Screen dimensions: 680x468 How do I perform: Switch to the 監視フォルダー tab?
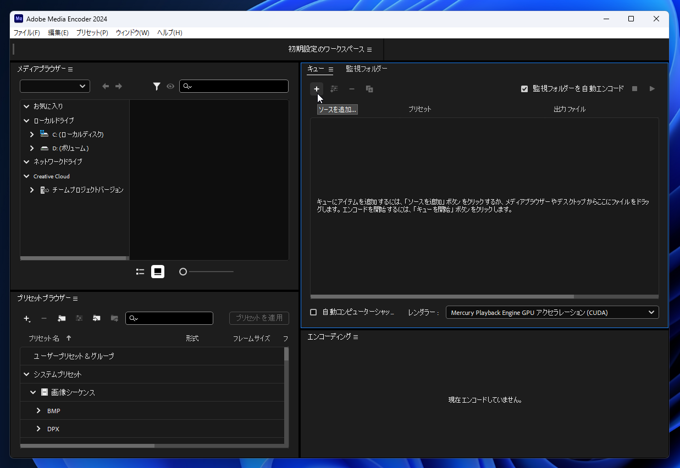coord(366,69)
